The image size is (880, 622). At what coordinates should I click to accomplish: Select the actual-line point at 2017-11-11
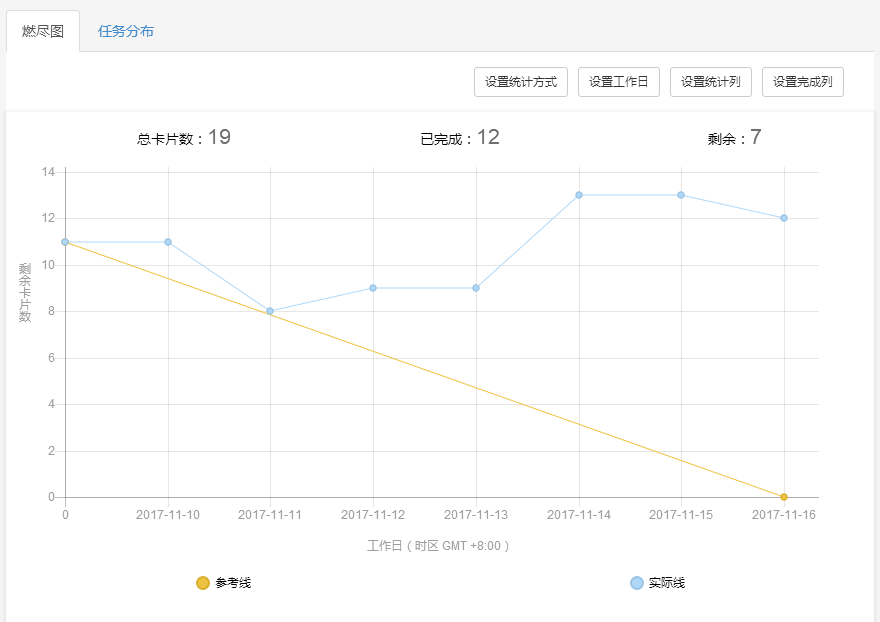coord(270,311)
